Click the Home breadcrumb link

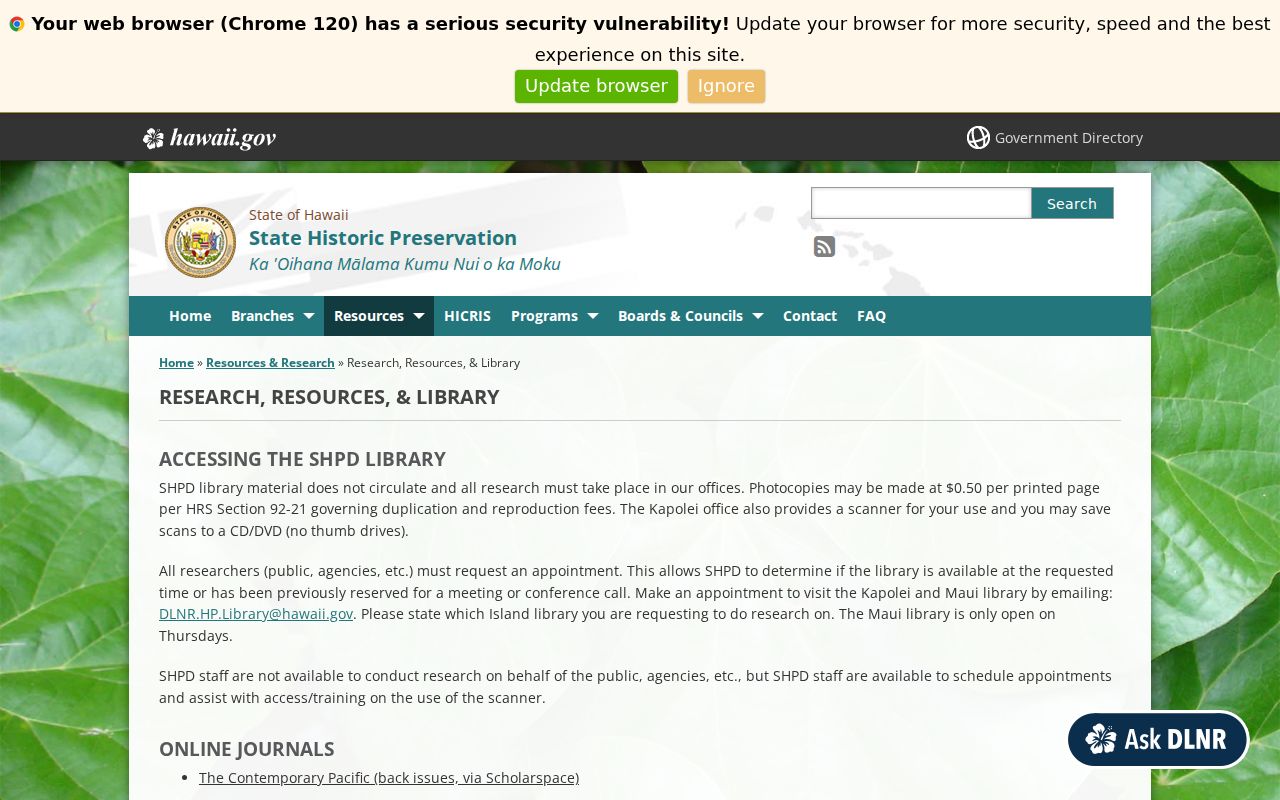pyautogui.click(x=176, y=363)
